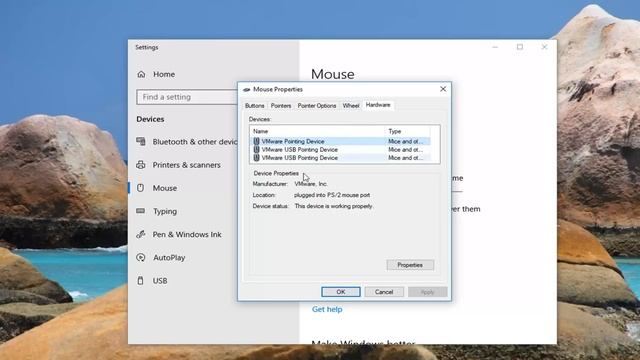Click the Type column header
This screenshot has width=640, height=360.
click(x=407, y=131)
